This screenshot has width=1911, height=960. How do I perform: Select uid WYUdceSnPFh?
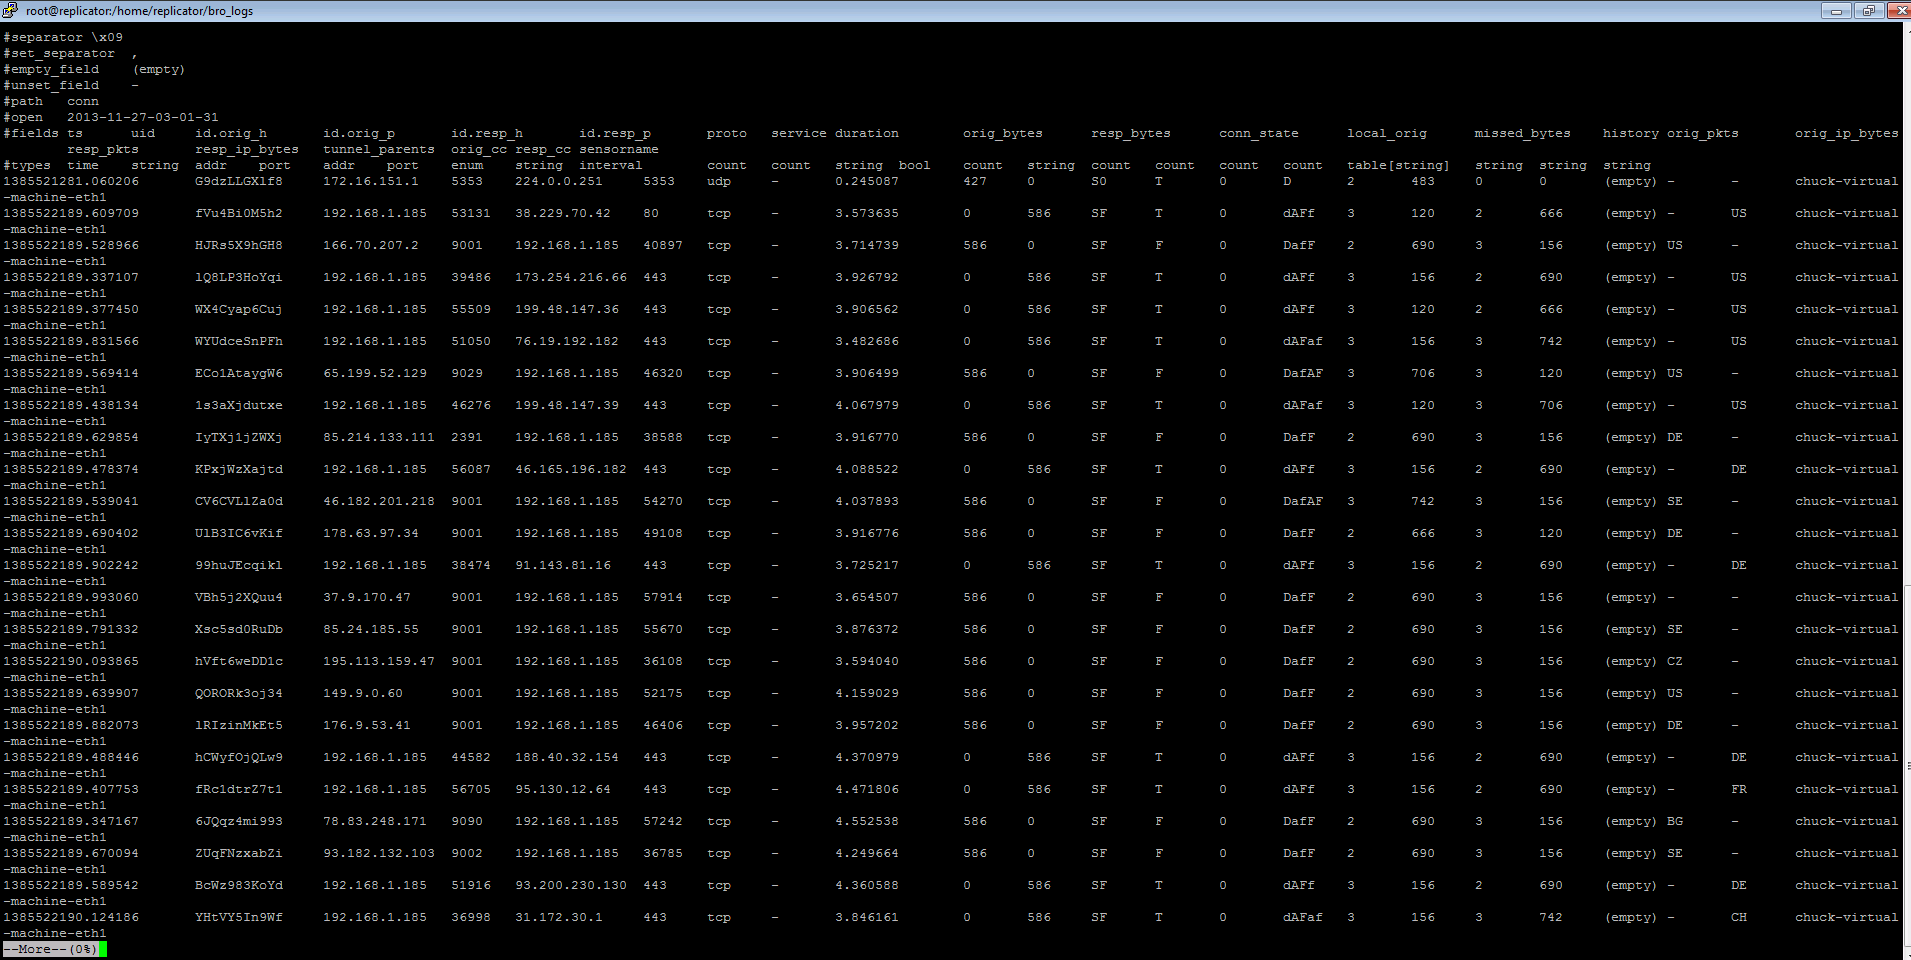coord(239,342)
